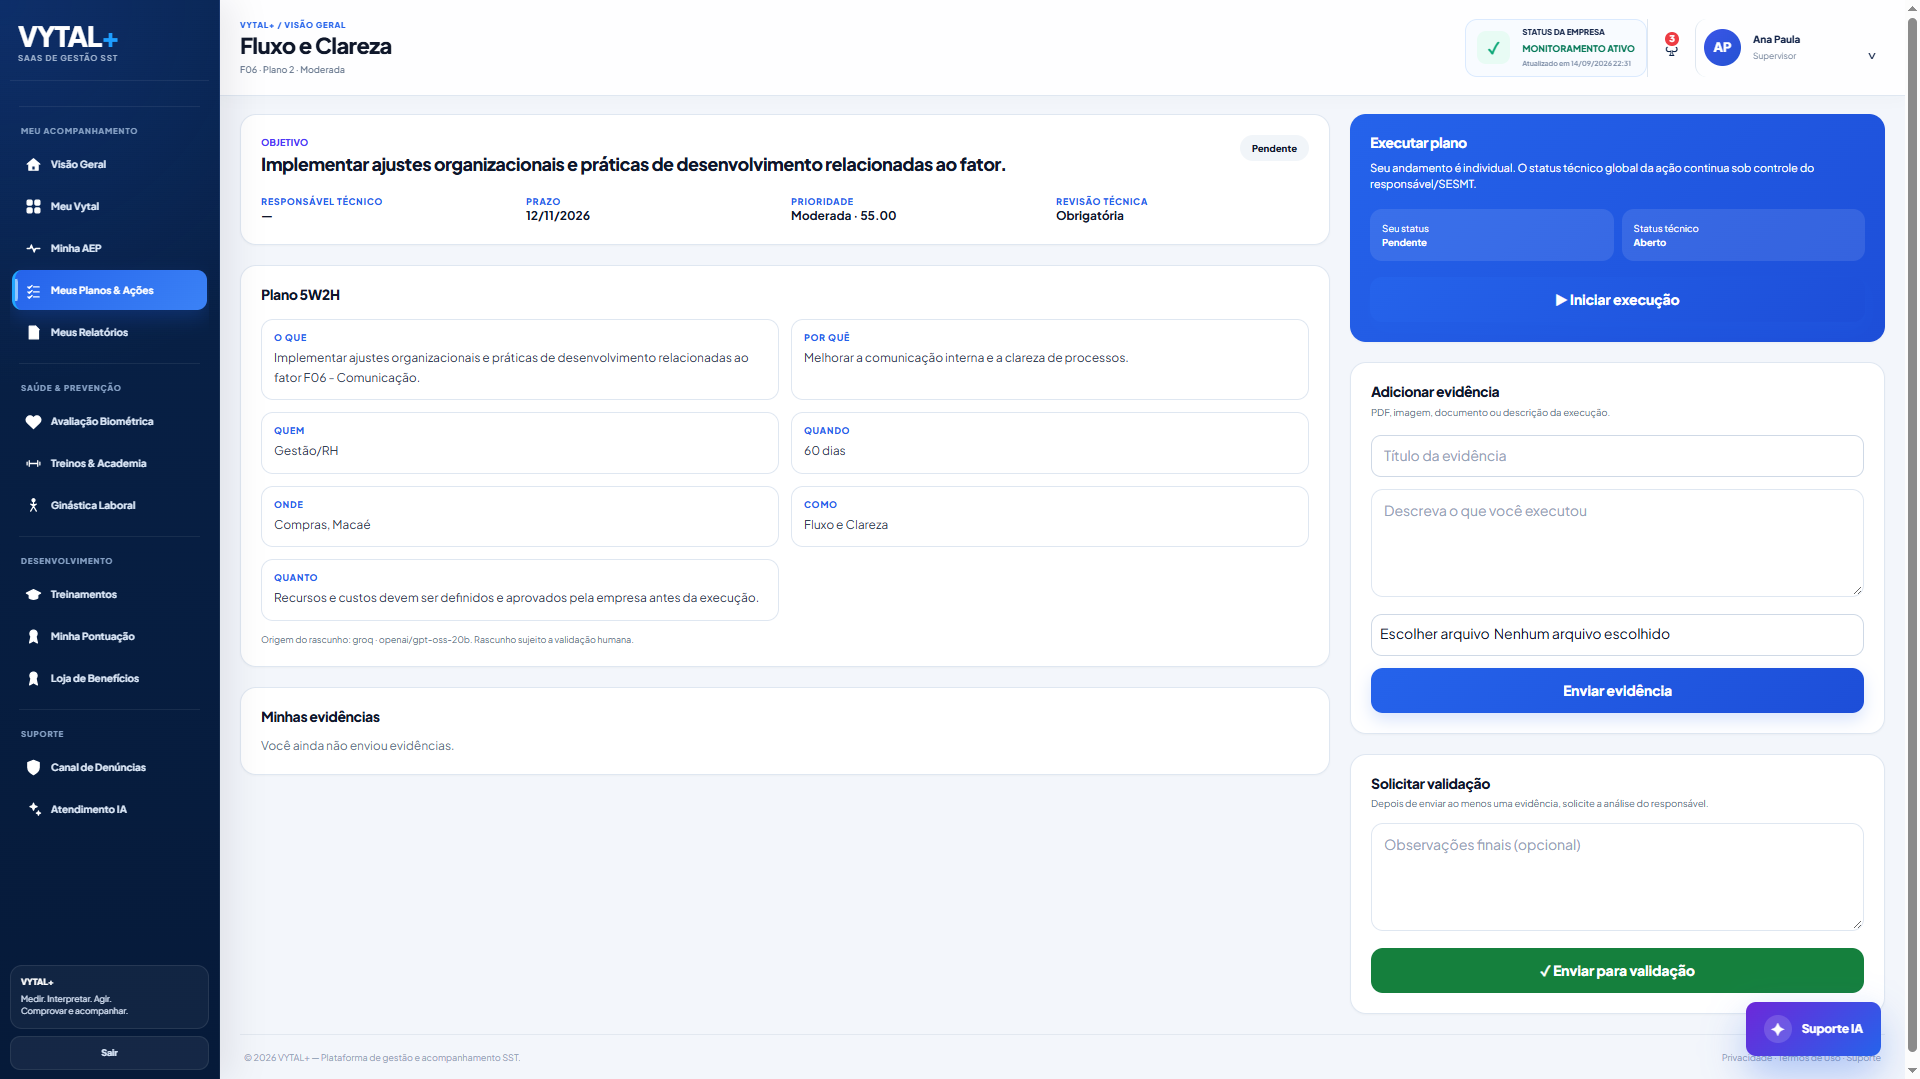
Task: Open Visão Geral menu item
Action: point(109,165)
